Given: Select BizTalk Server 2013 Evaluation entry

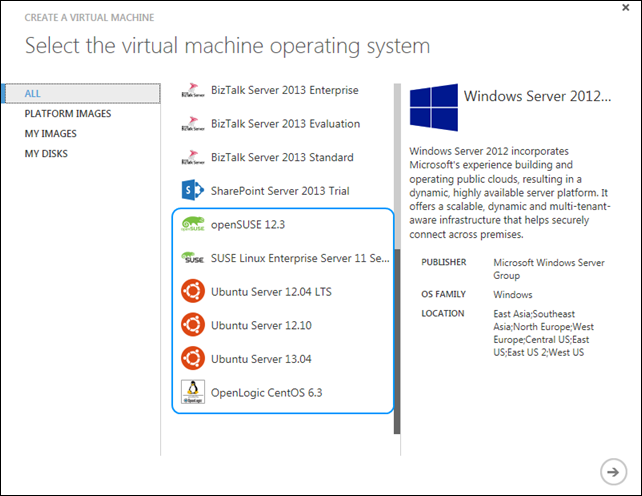Looking at the screenshot, I should (x=282, y=123).
